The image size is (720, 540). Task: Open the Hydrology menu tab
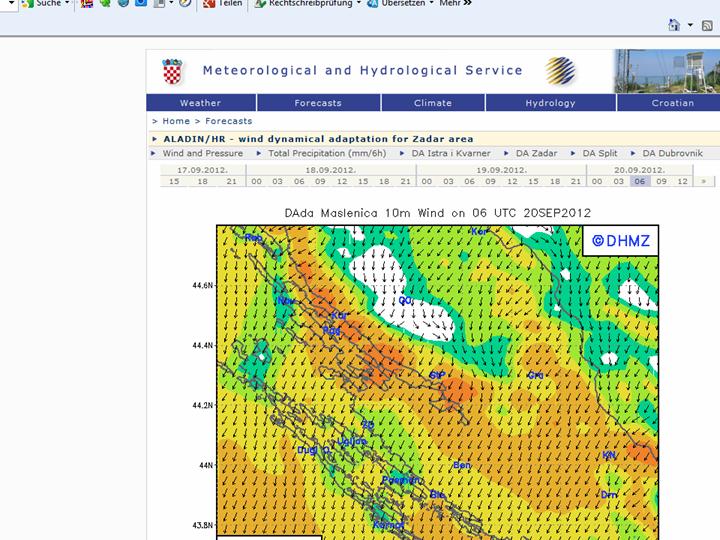coord(550,103)
